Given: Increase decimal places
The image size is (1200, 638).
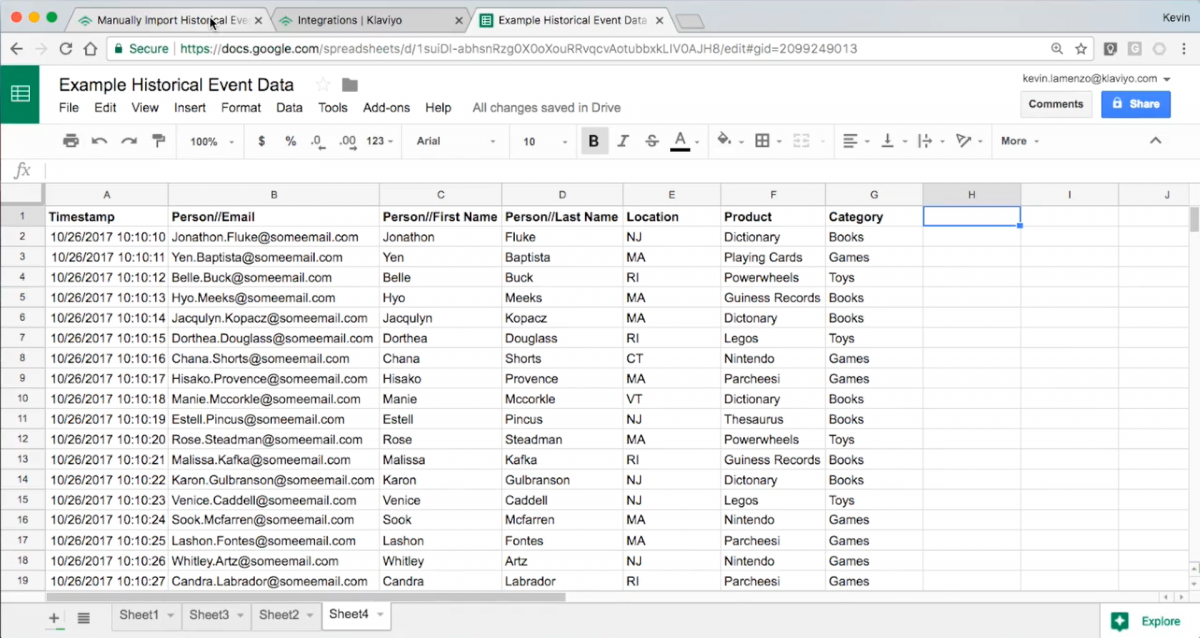Looking at the screenshot, I should (347, 141).
